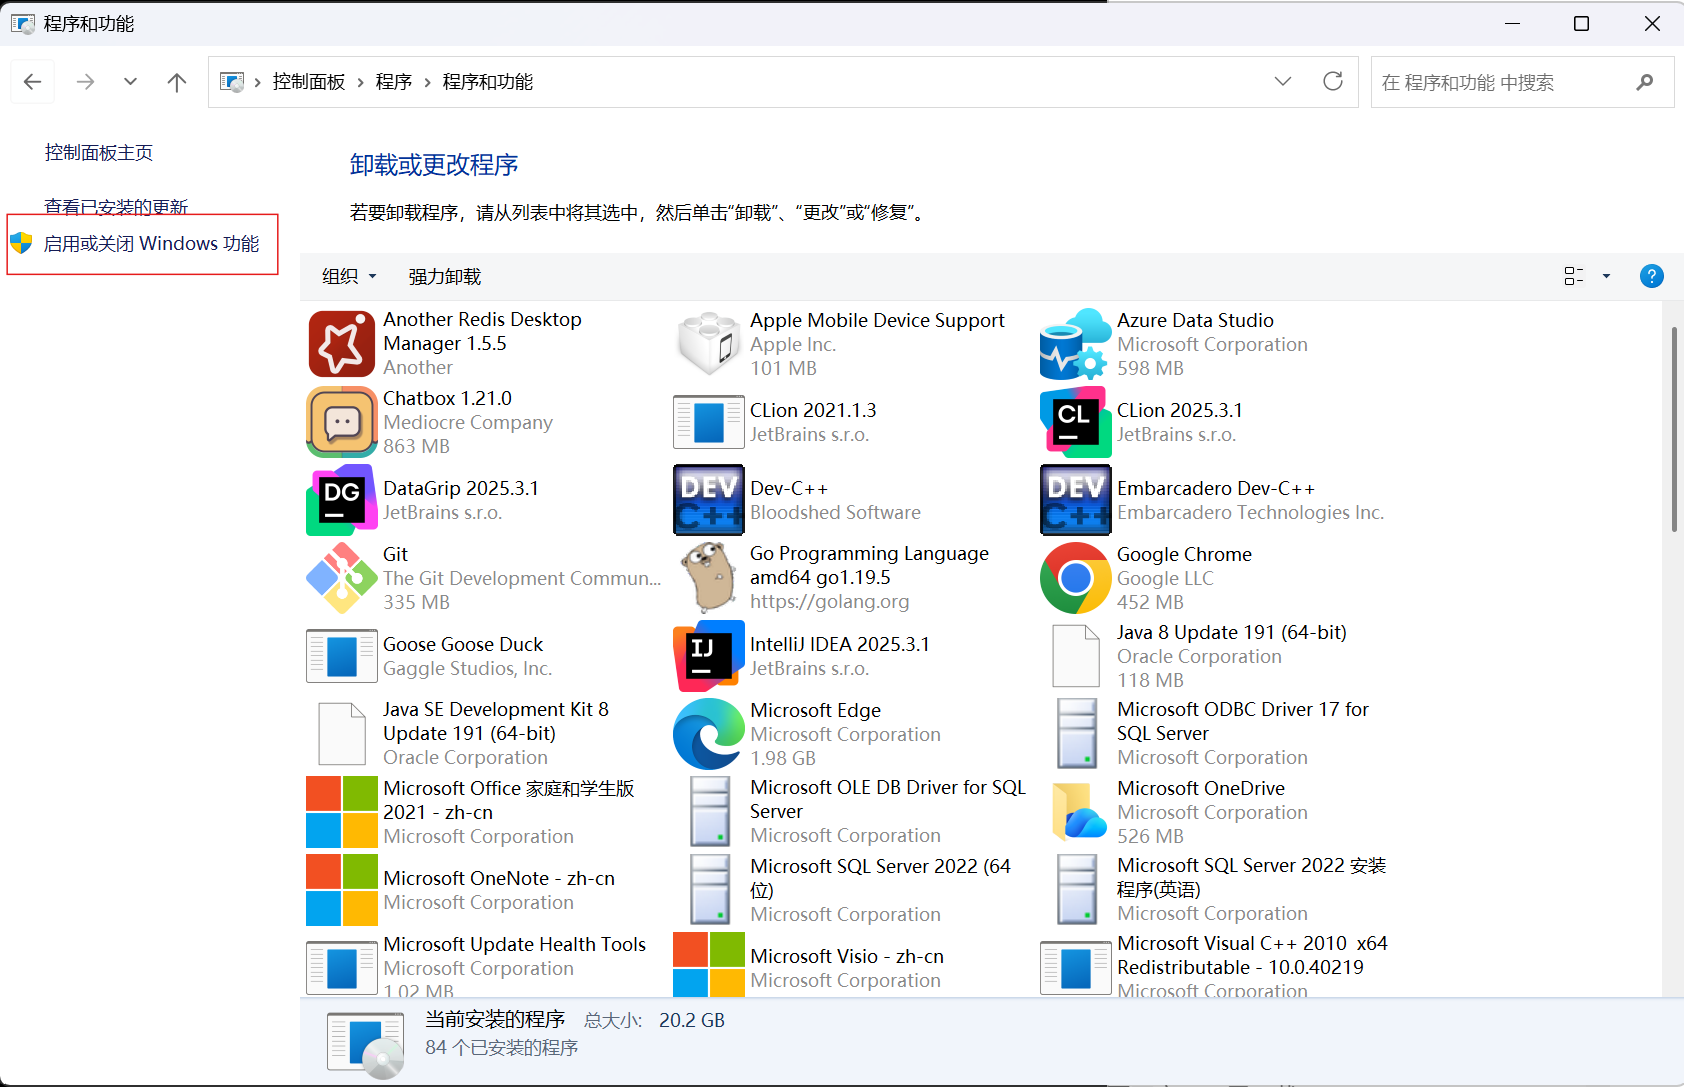Click the Microsoft OneNote icon
1684x1087 pixels.
[342, 890]
